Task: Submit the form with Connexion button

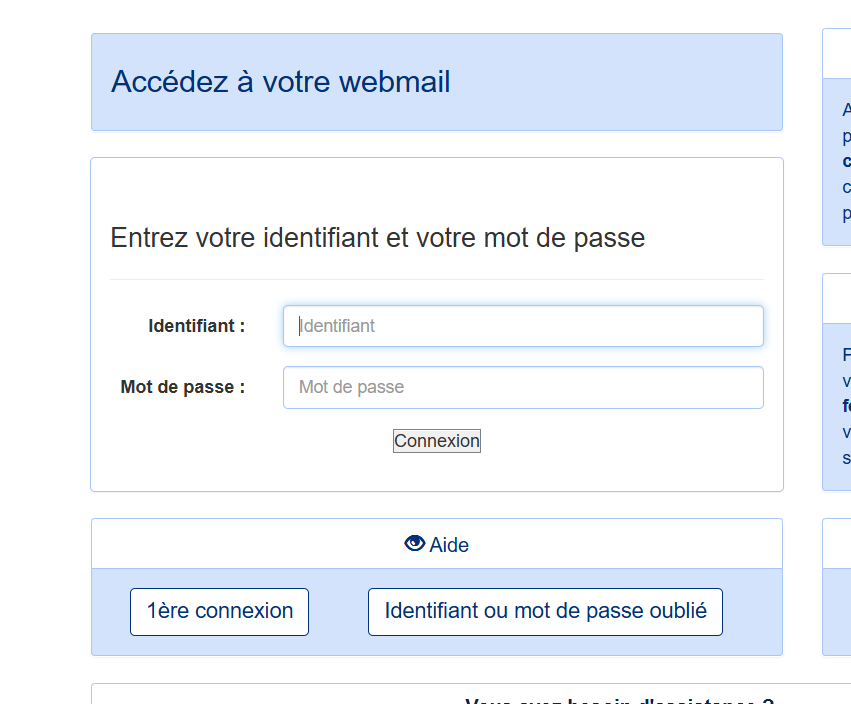Action: 437,441
